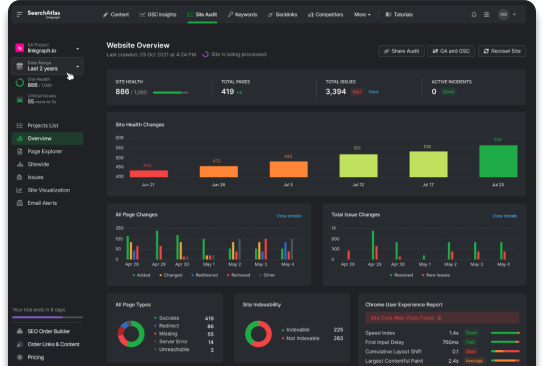The width and height of the screenshot is (544, 366).
Task: Click the Projects List list icon
Action: tap(20, 126)
